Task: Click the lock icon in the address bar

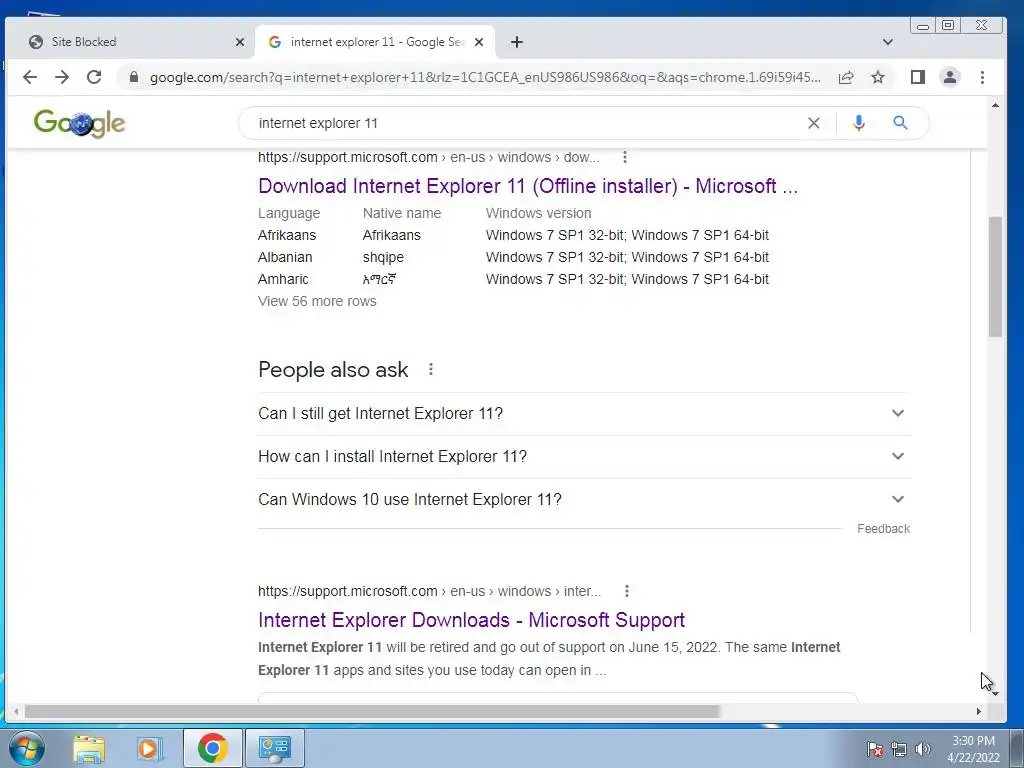Action: click(x=134, y=77)
